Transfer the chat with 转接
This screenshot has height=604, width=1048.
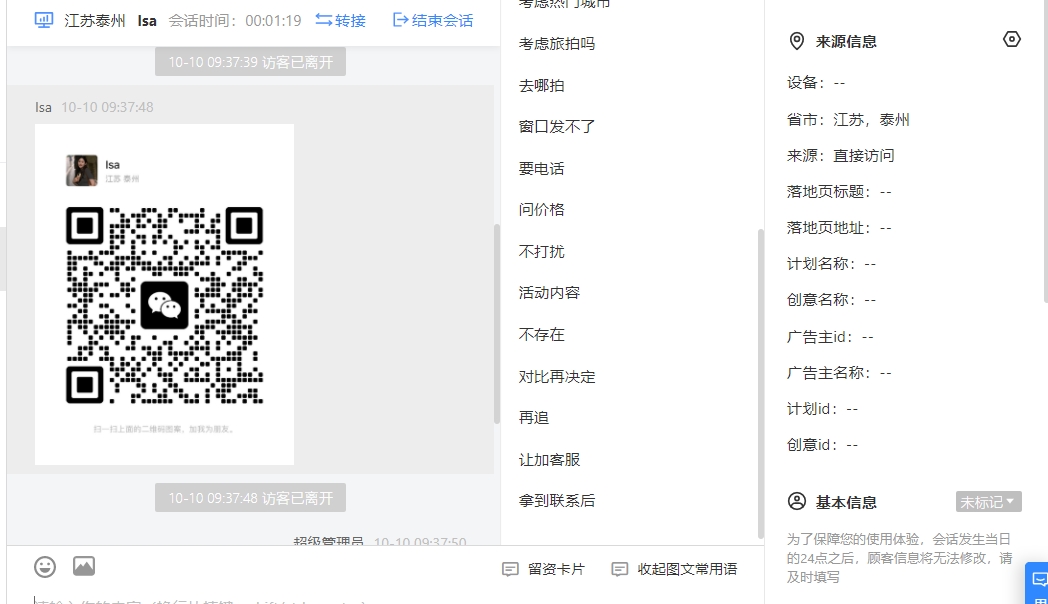[x=341, y=21]
